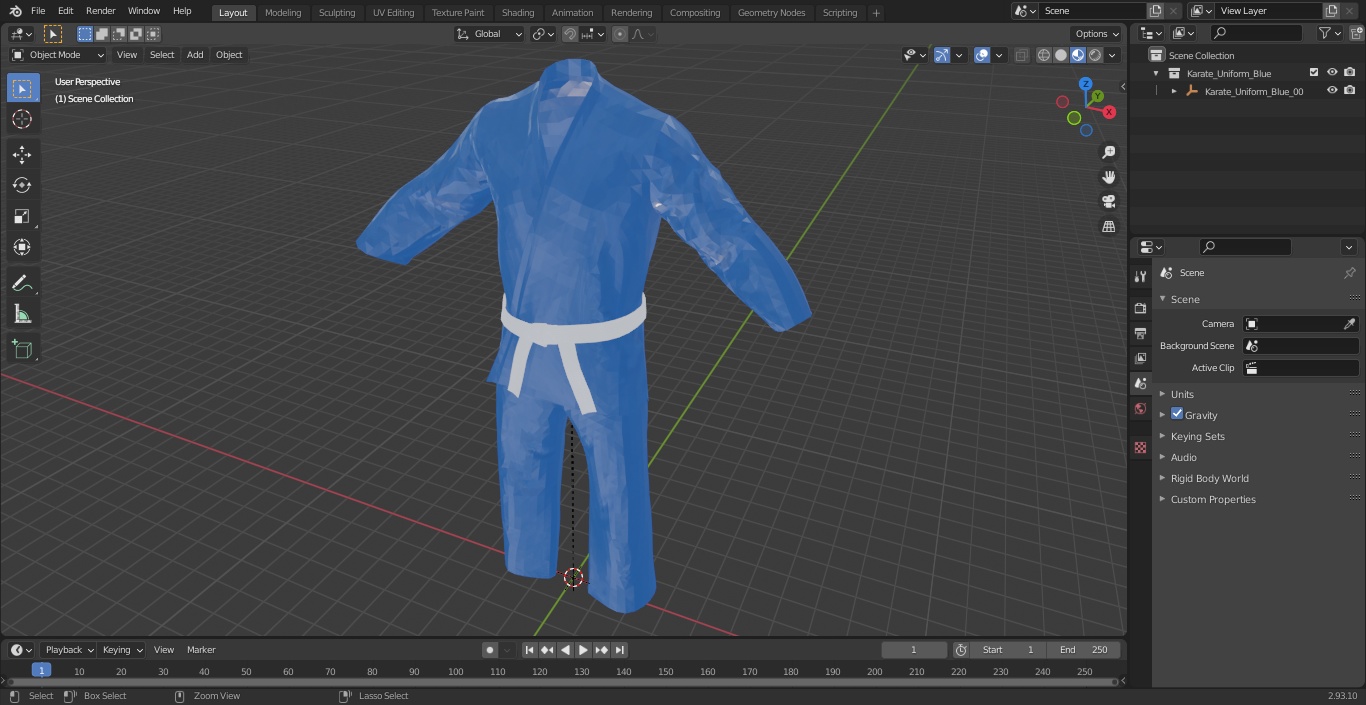Open View Layer properties tab
Screen dimensions: 1366x705
click(x=1140, y=358)
